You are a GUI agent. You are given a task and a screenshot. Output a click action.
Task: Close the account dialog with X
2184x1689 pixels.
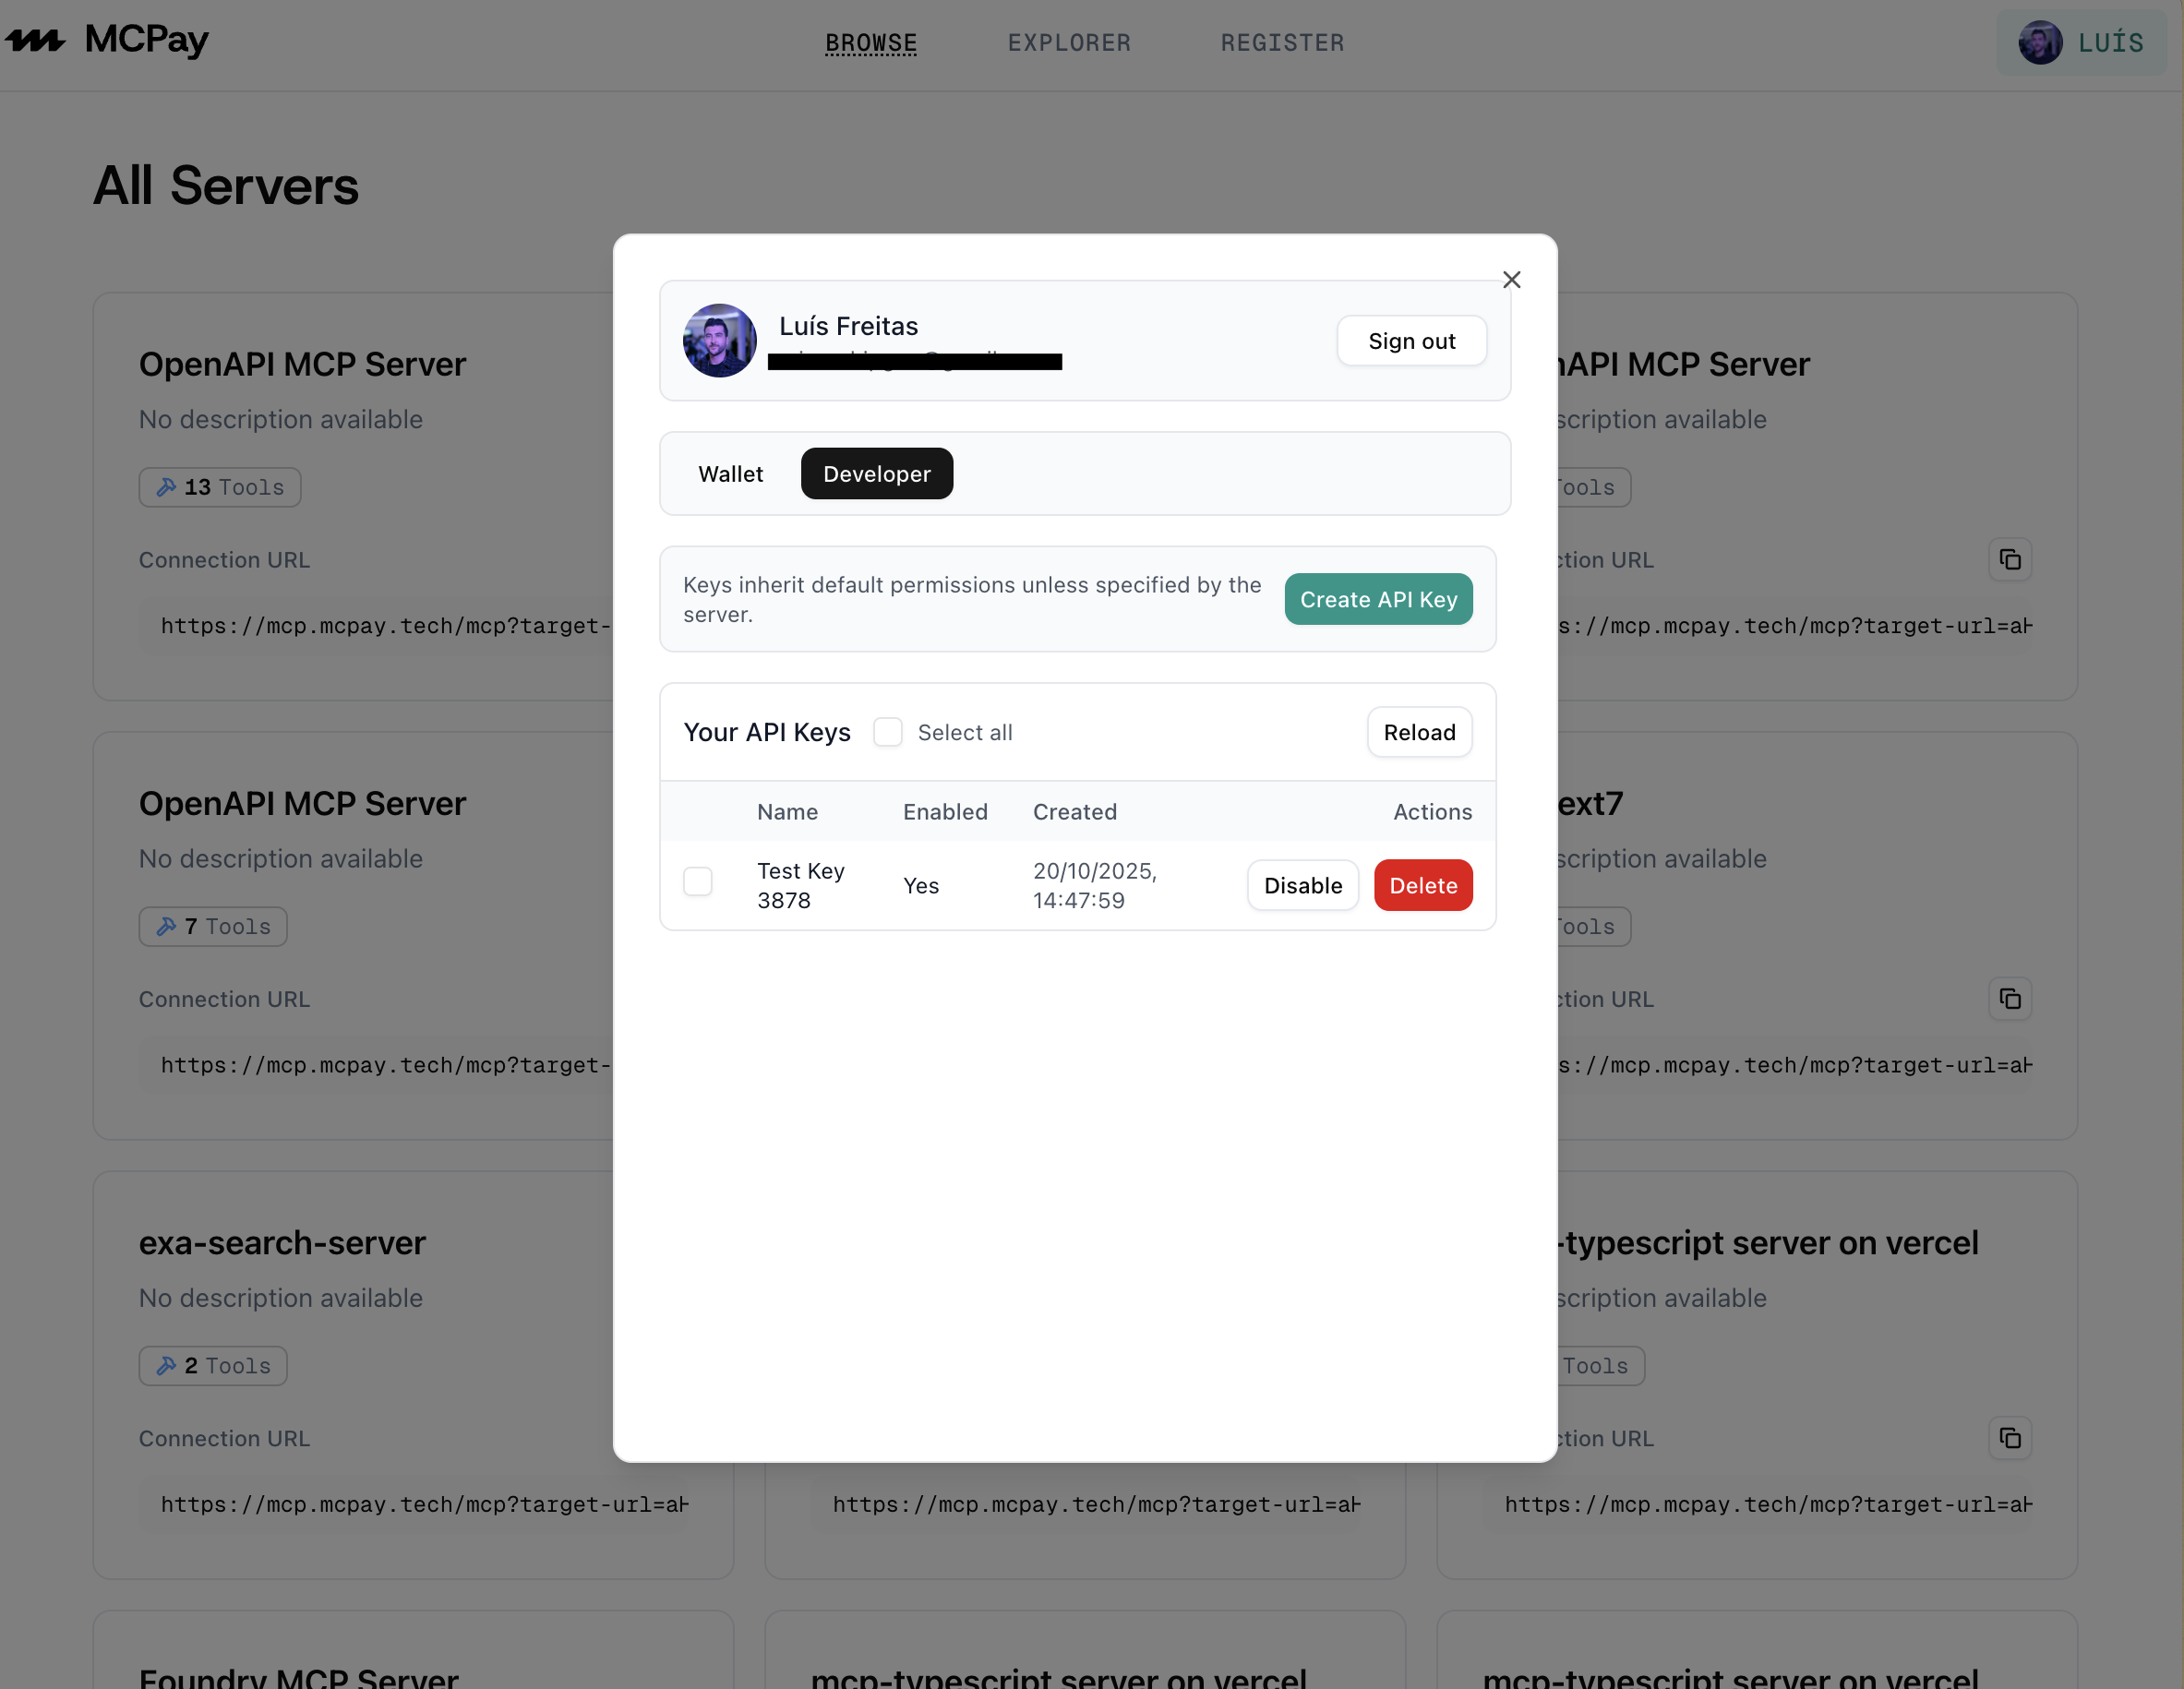click(x=1511, y=280)
